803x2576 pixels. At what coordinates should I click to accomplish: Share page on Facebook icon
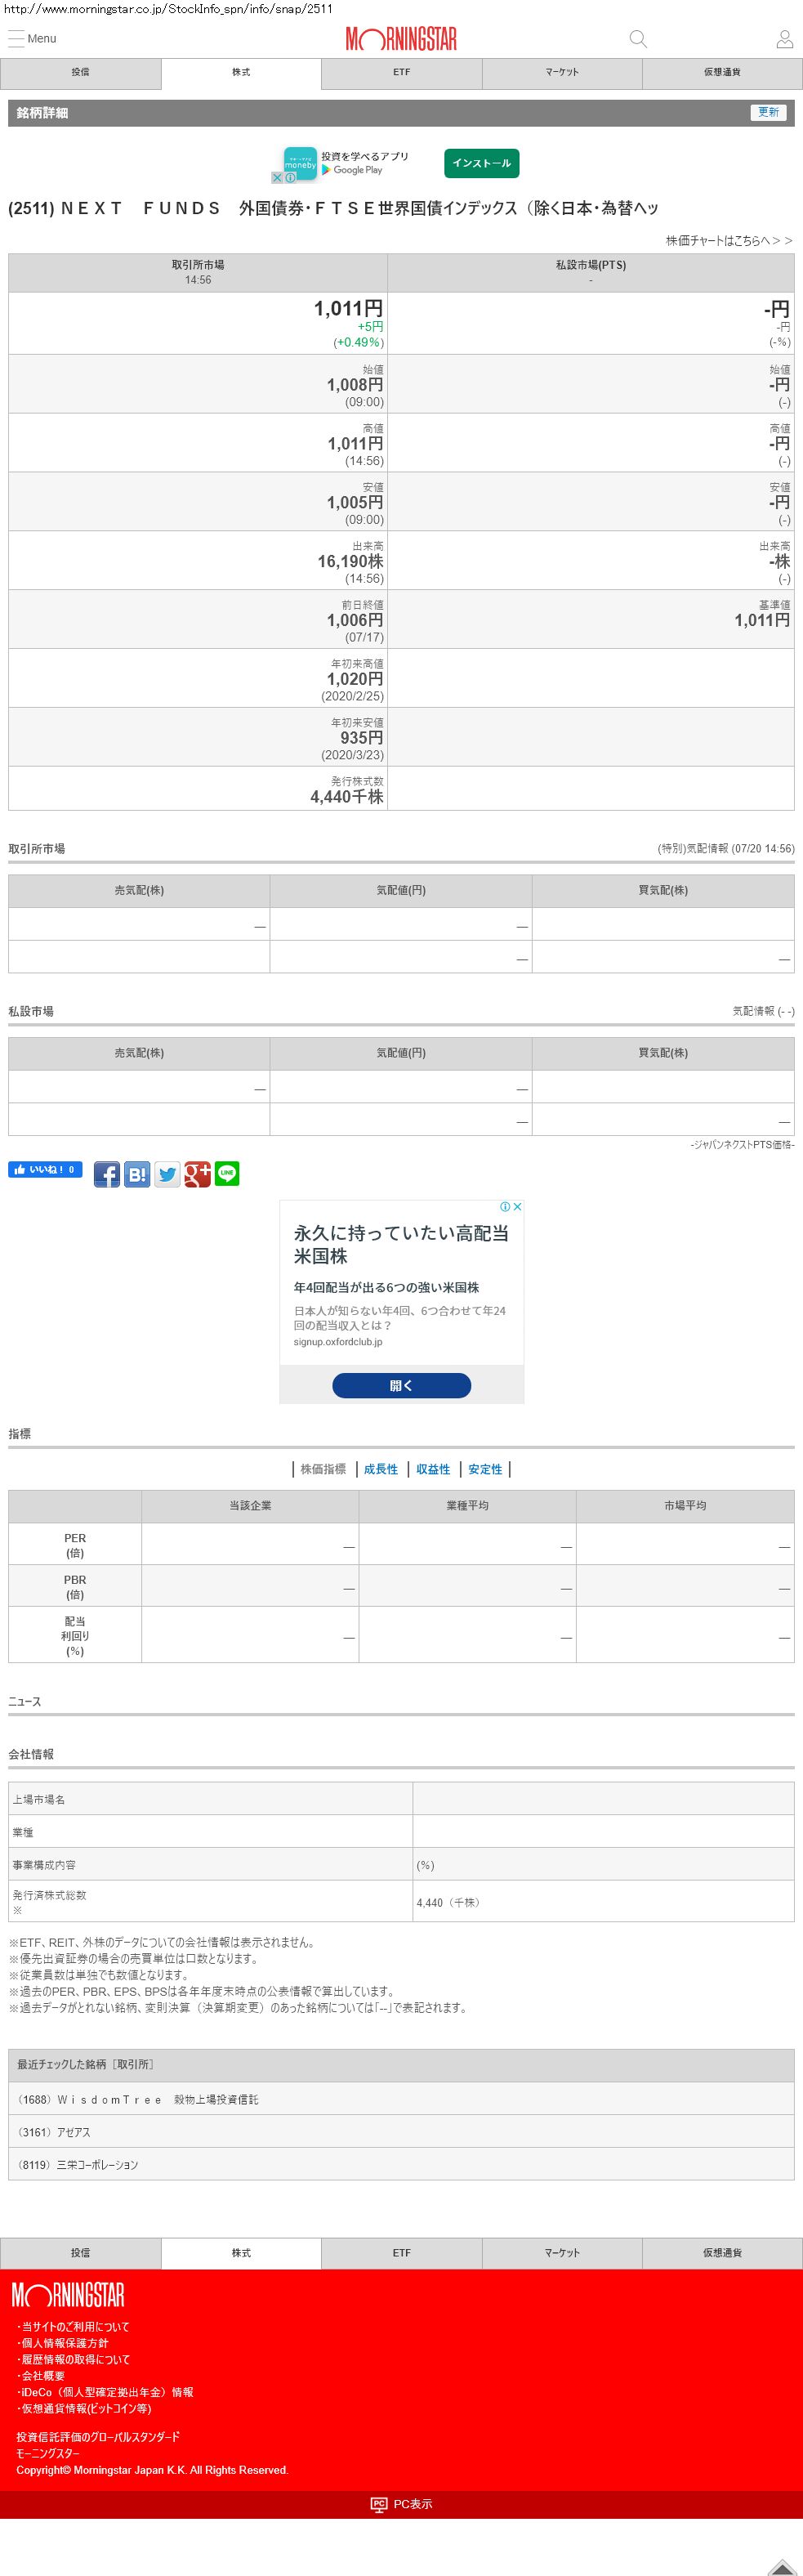[x=107, y=1174]
